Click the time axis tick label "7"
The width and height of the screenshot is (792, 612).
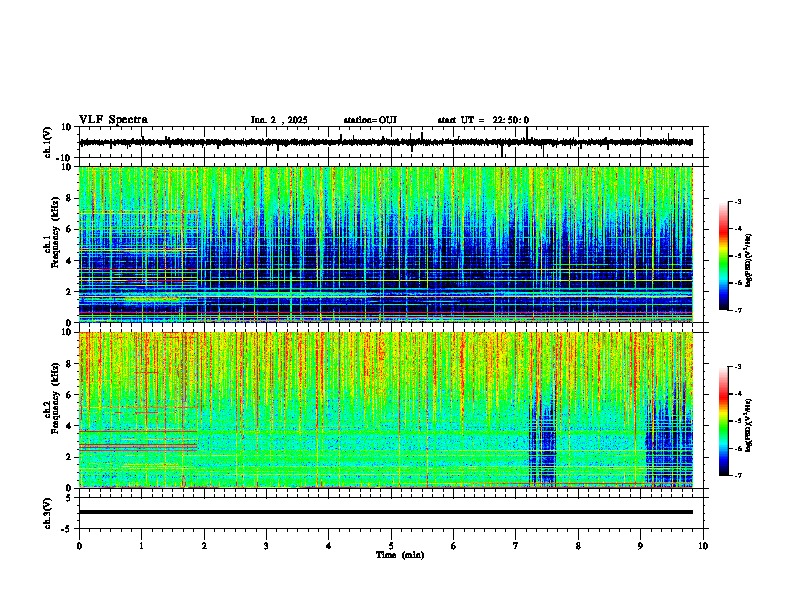coord(516,546)
